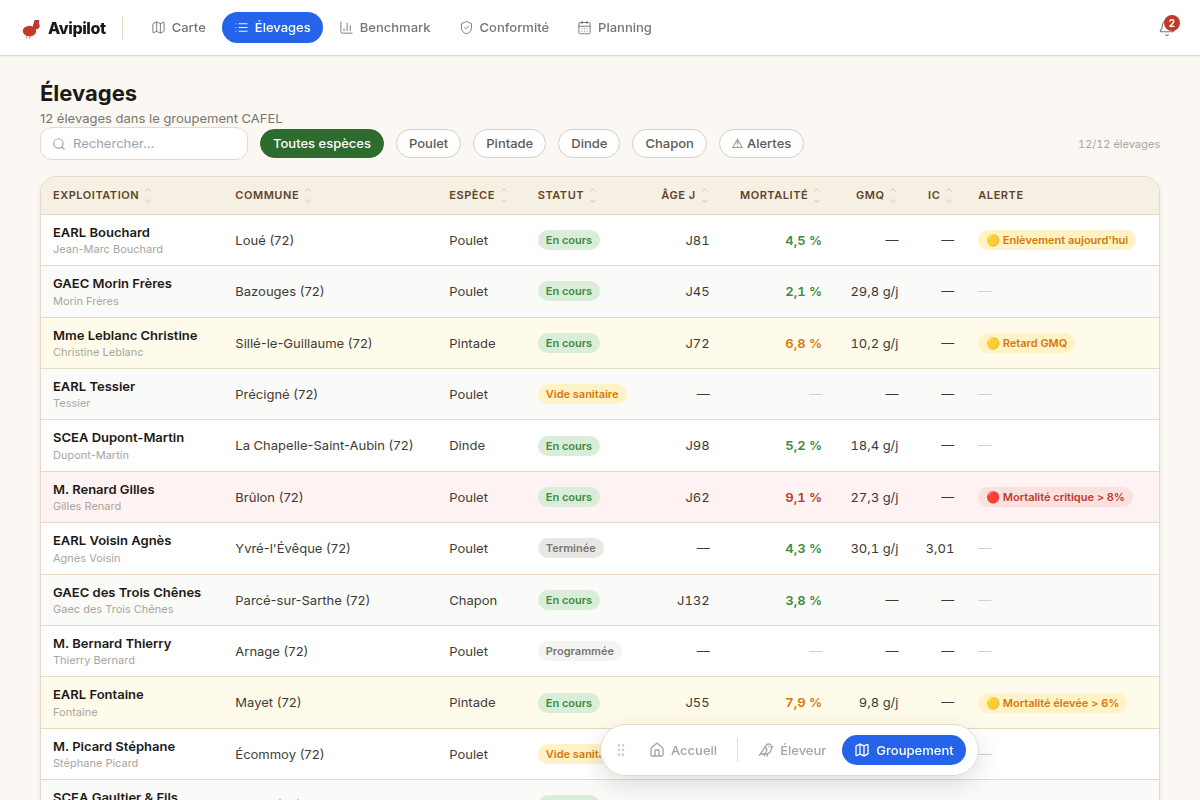Open the EARL Bouchard row
Image resolution: width=1200 pixels, height=800 pixels.
(600, 240)
